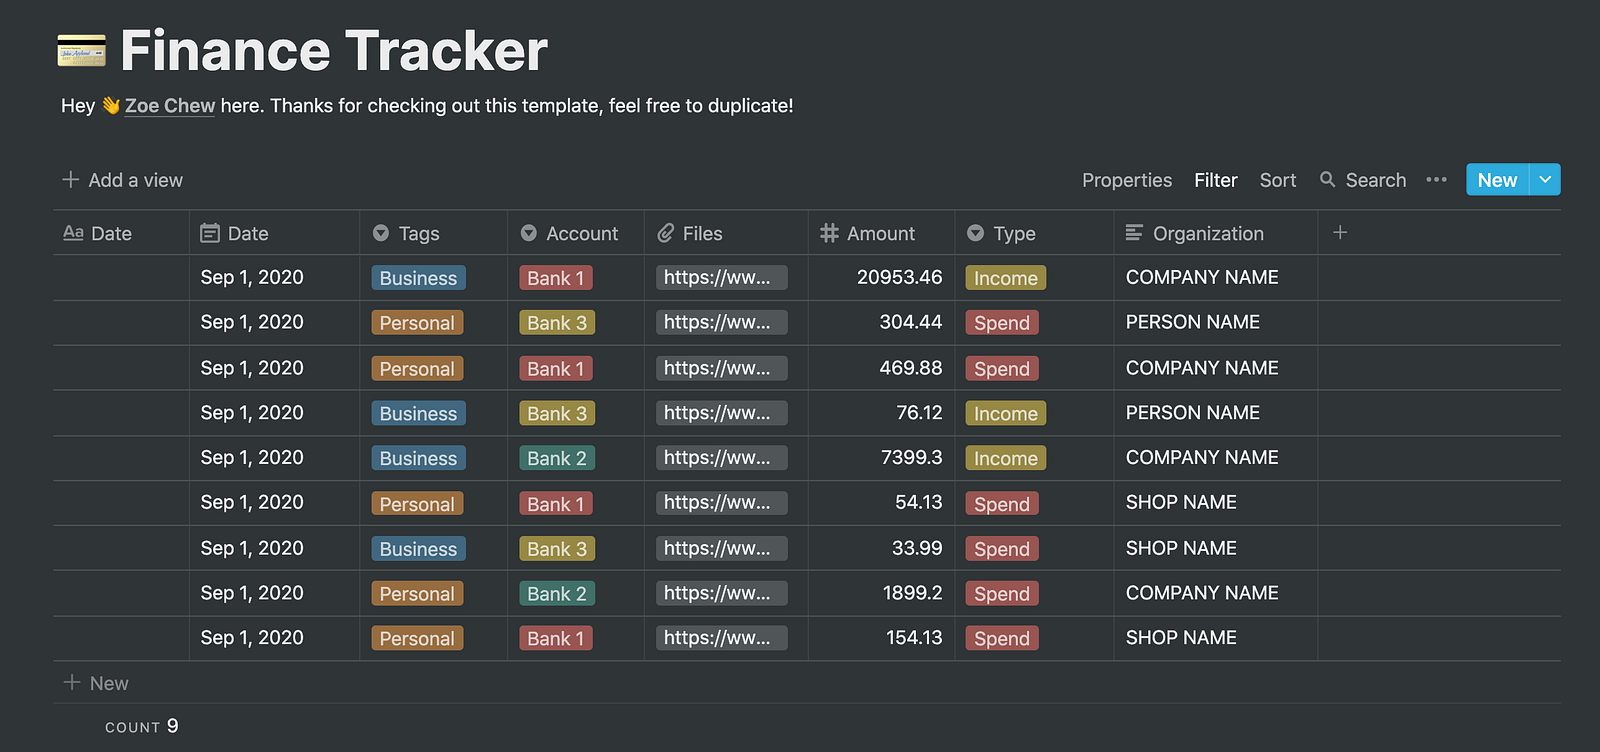Click the credit card page icon

pyautogui.click(x=81, y=51)
